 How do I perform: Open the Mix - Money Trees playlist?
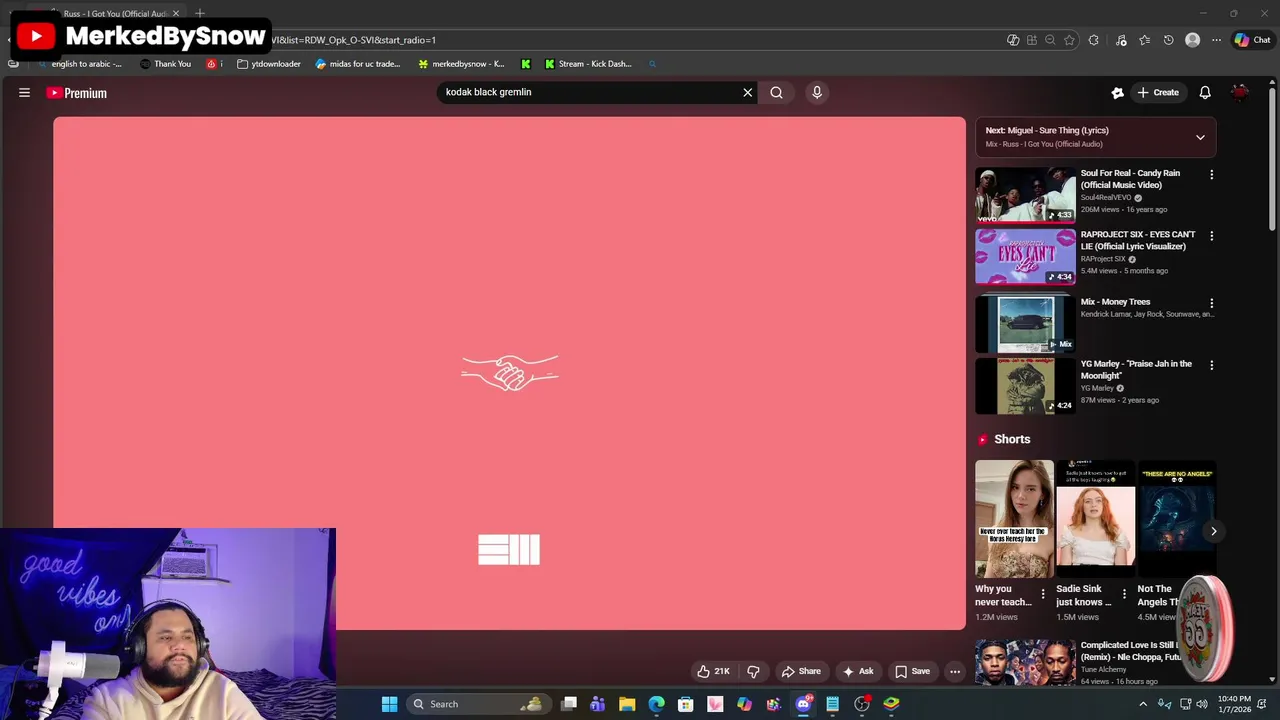point(1025,324)
